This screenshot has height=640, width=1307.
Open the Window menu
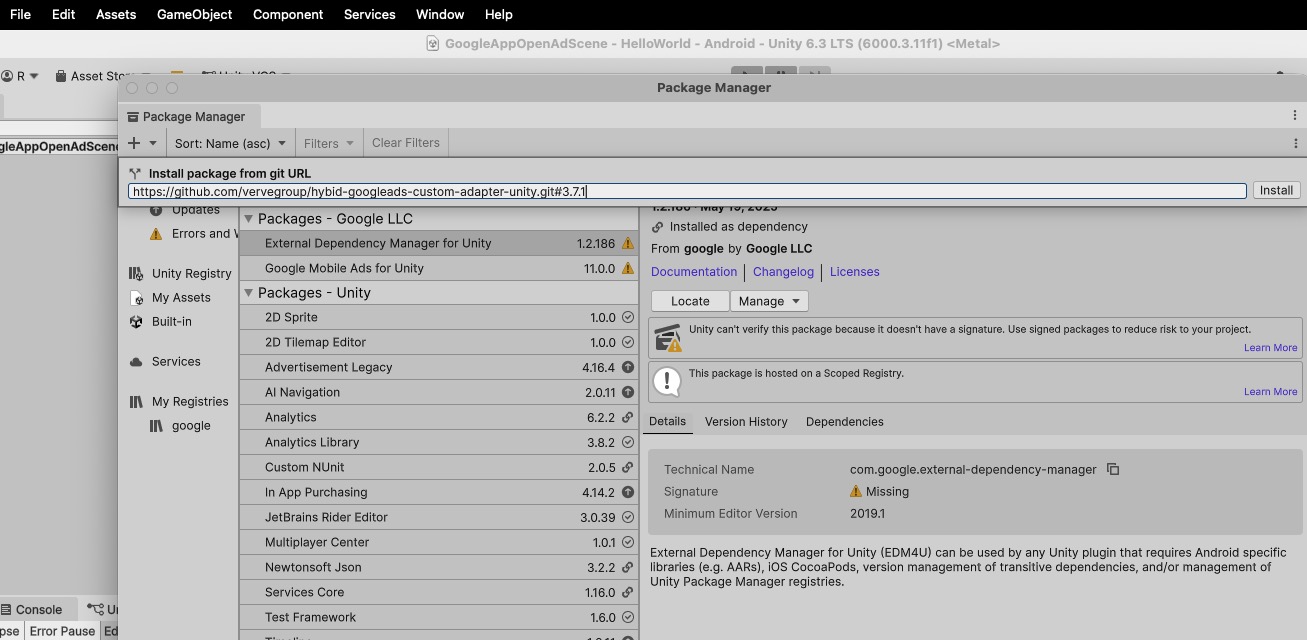pyautogui.click(x=440, y=14)
